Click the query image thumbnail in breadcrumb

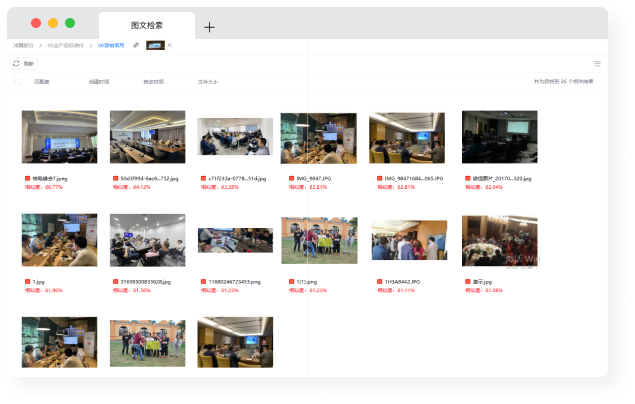click(155, 45)
